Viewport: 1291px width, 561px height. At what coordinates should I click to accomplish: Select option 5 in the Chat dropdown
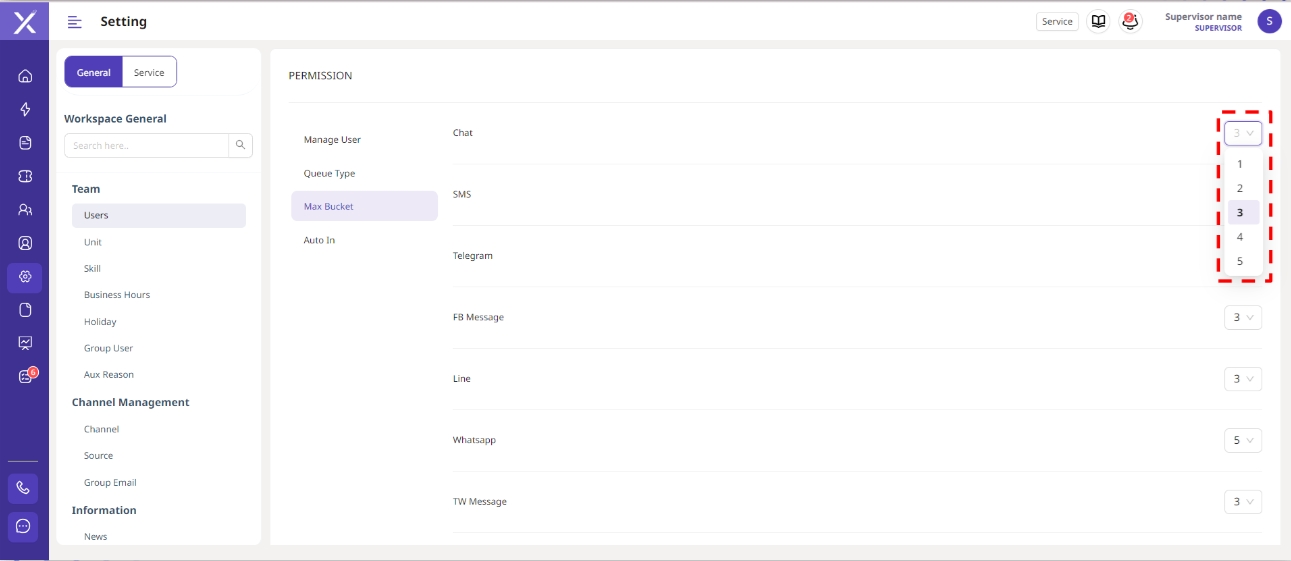coord(1240,262)
